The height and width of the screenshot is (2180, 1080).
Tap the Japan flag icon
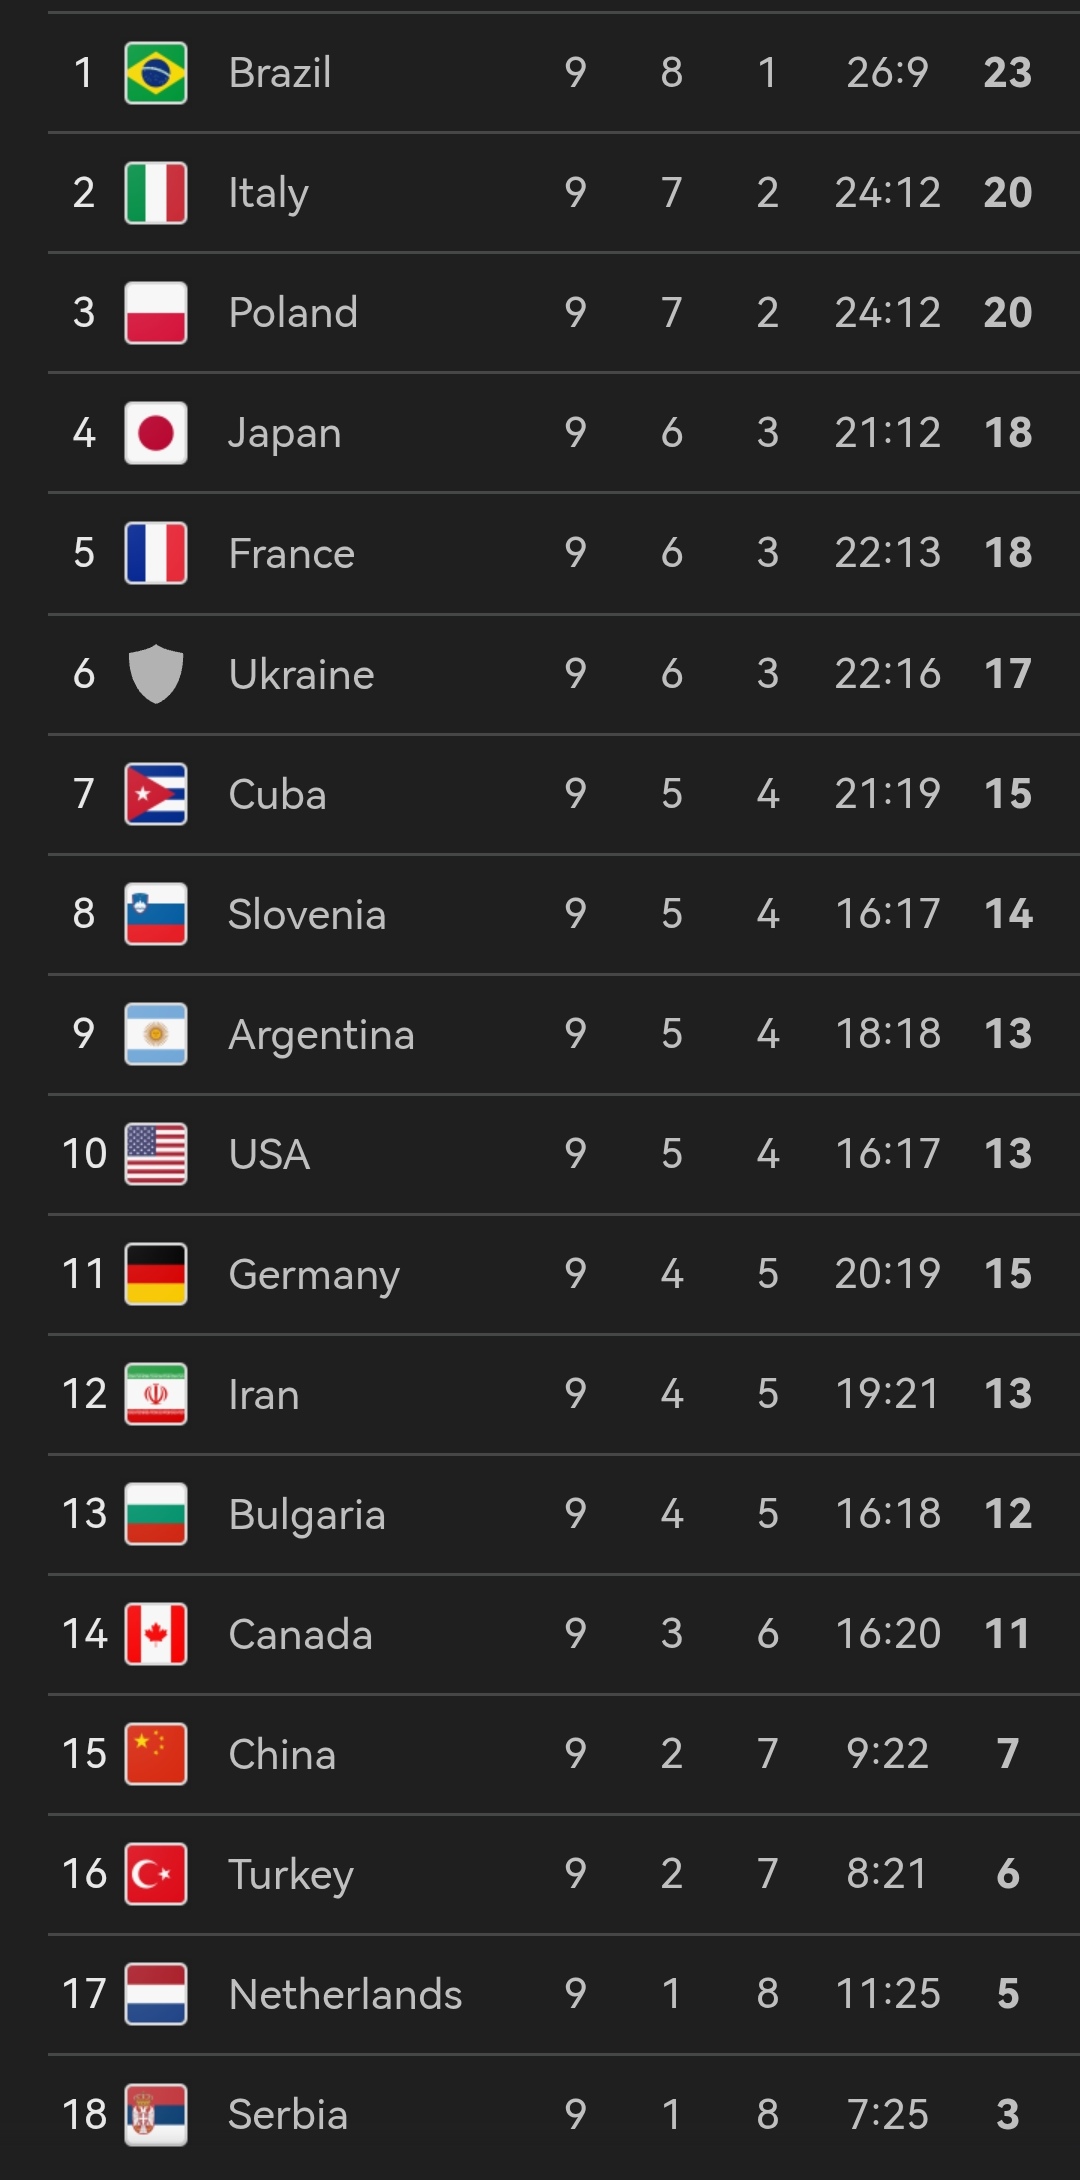[x=156, y=433]
